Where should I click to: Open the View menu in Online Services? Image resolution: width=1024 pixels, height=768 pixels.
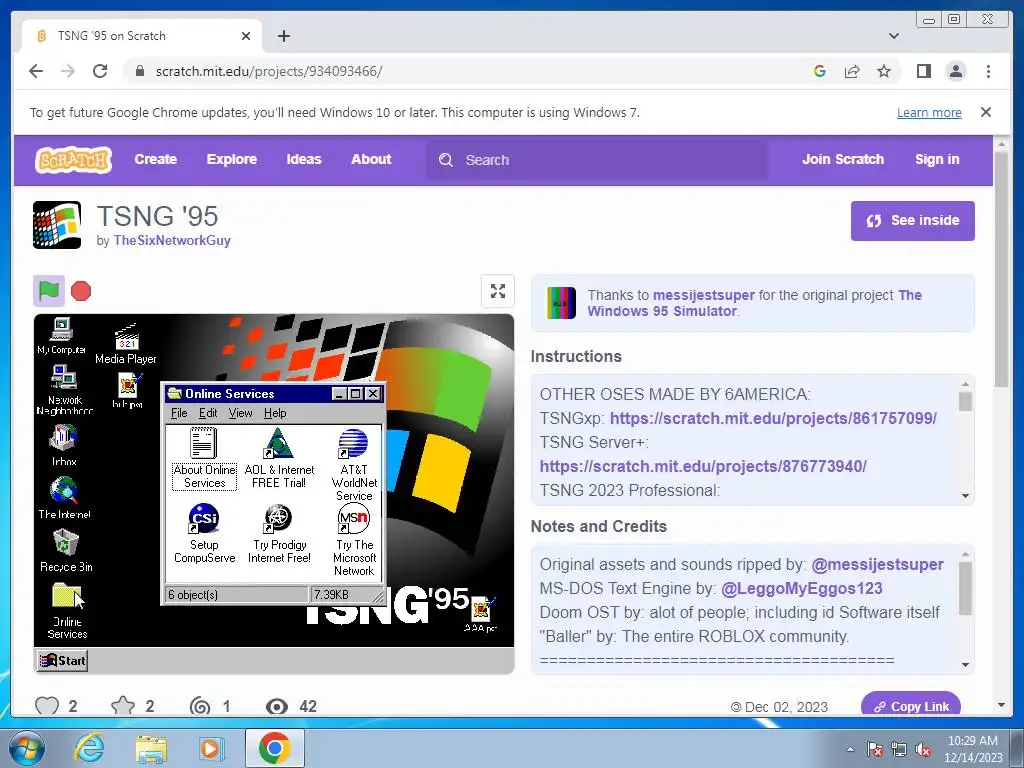[240, 413]
